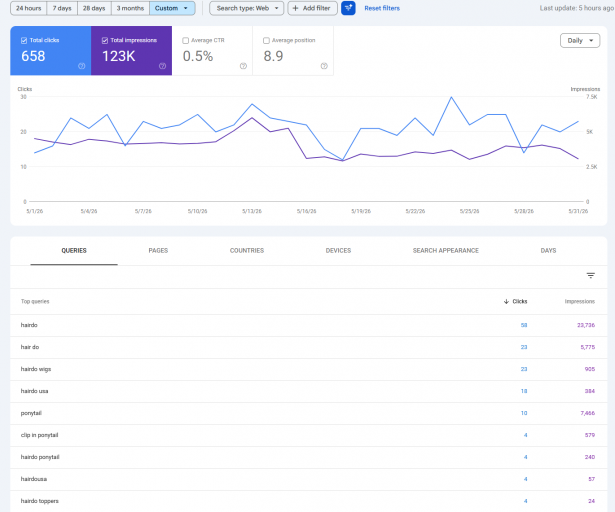Click the 'hairdo usa' query

point(35,391)
